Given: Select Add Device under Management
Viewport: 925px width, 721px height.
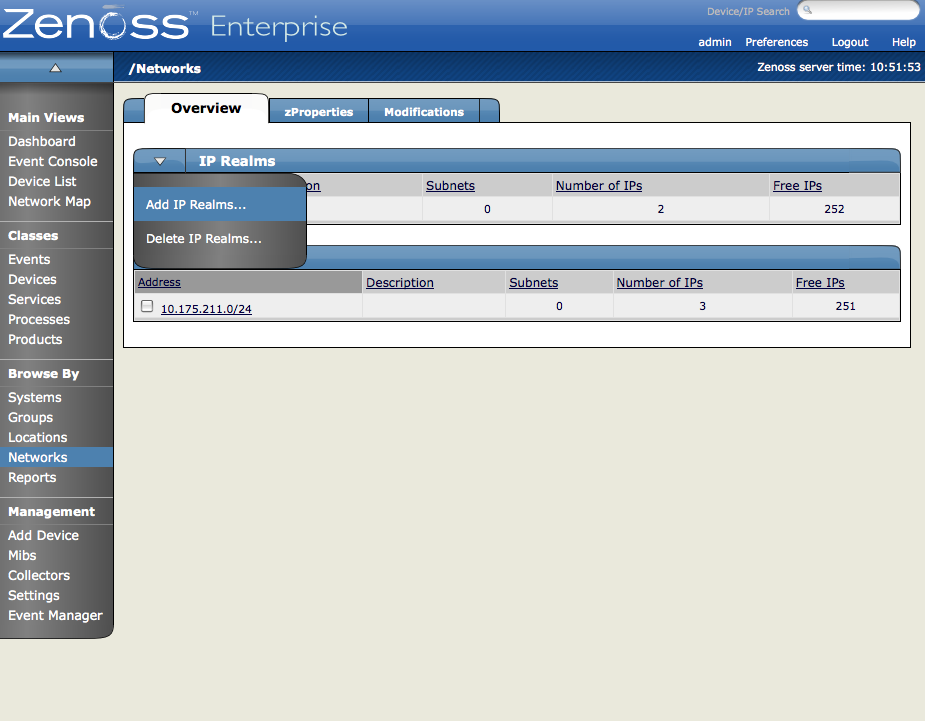Looking at the screenshot, I should (43, 535).
